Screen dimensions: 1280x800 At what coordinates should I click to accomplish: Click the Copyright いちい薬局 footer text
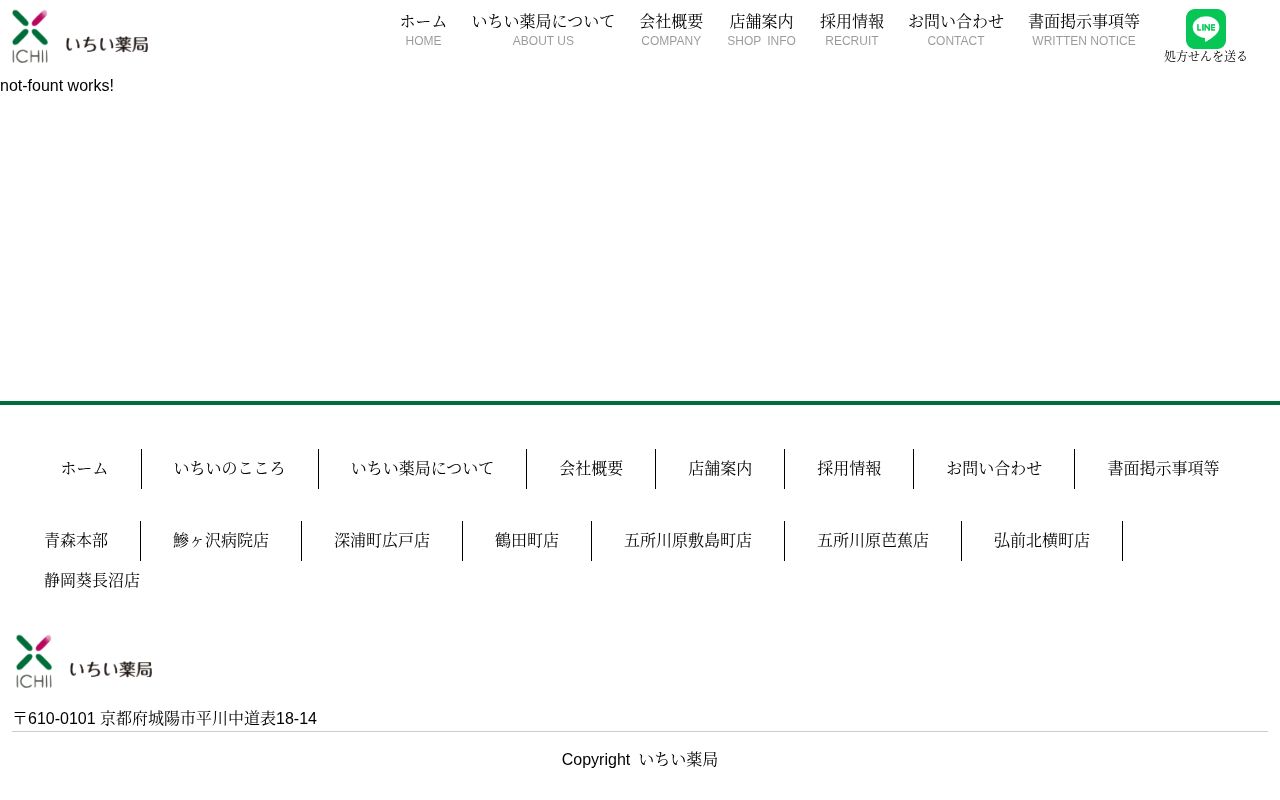(x=640, y=760)
